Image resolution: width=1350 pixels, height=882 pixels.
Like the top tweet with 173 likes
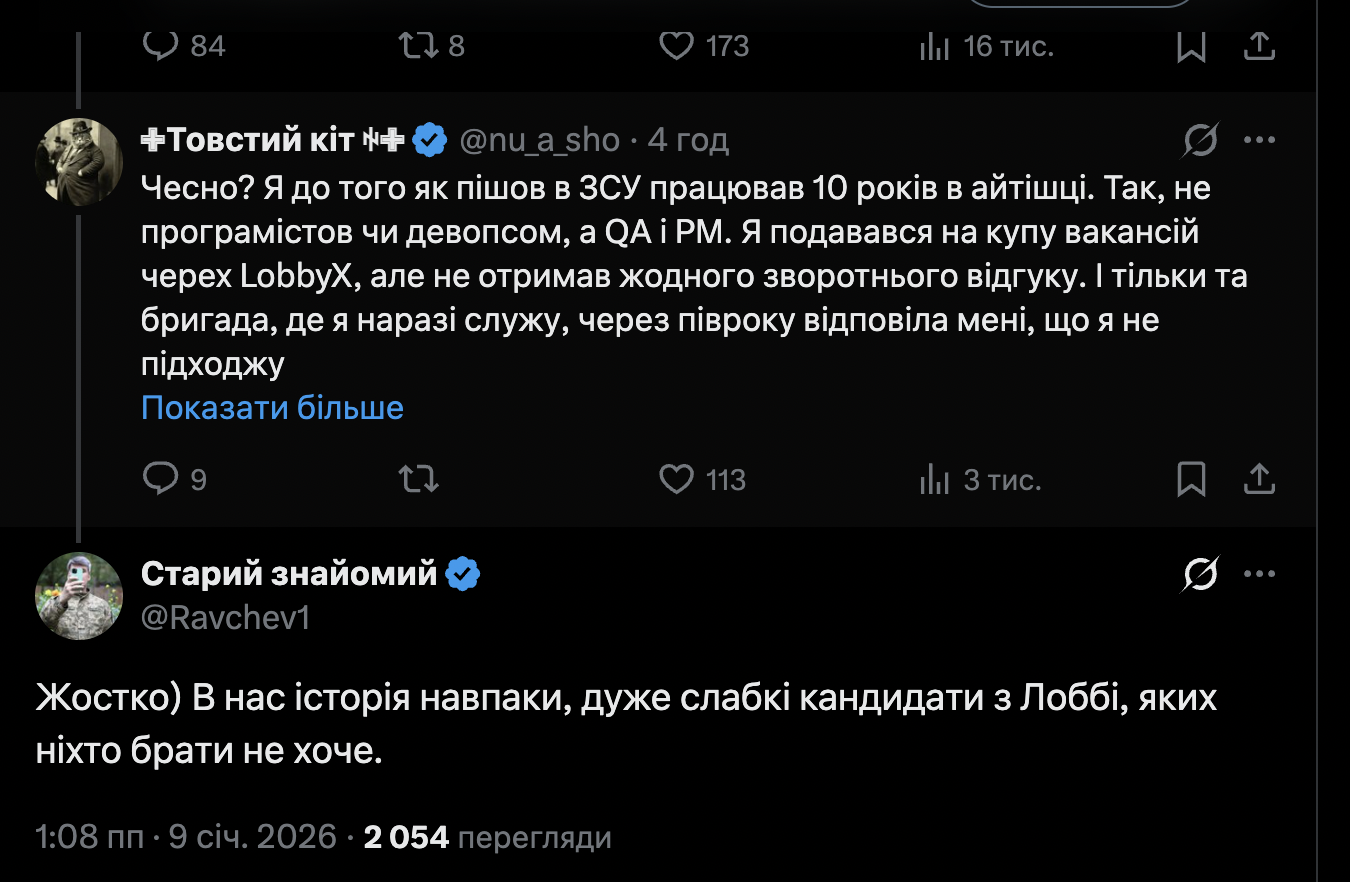677,46
